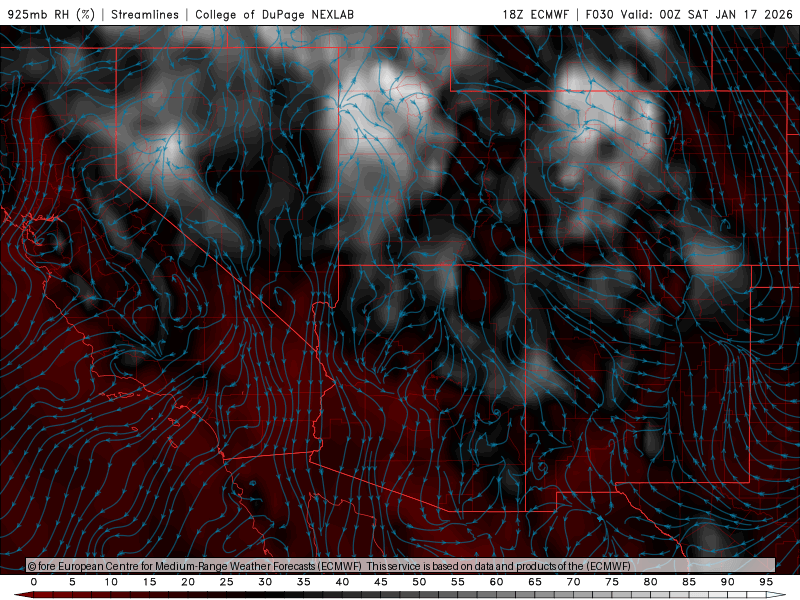This screenshot has height=600, width=800.
Task: Select the "50" midpoint label on the scale
Action: [419, 582]
